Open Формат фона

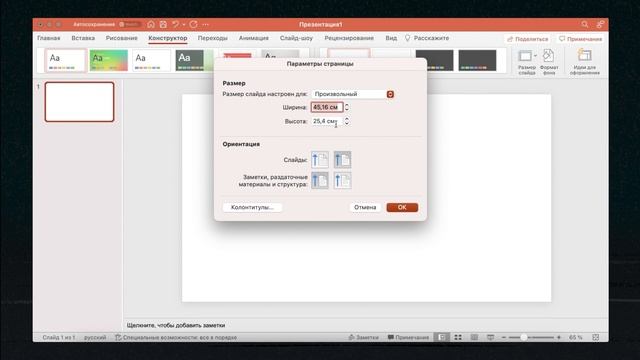pyautogui.click(x=549, y=62)
